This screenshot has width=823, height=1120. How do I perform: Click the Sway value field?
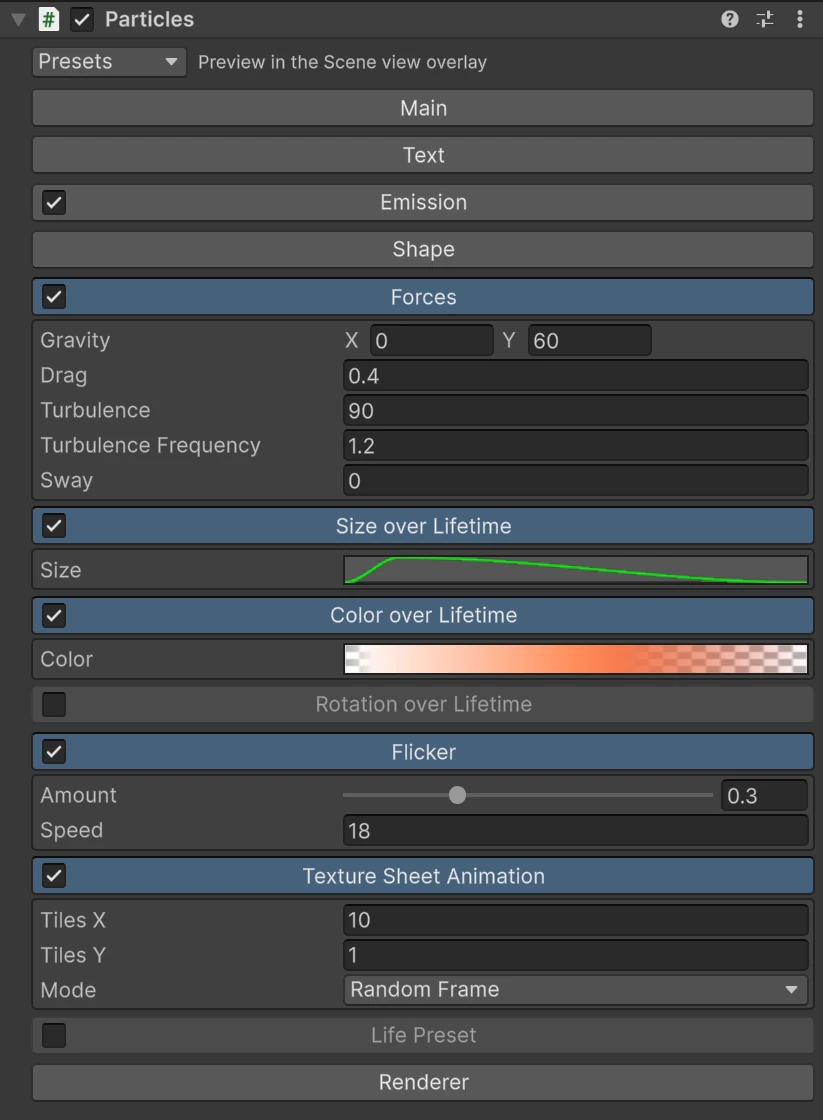point(576,481)
